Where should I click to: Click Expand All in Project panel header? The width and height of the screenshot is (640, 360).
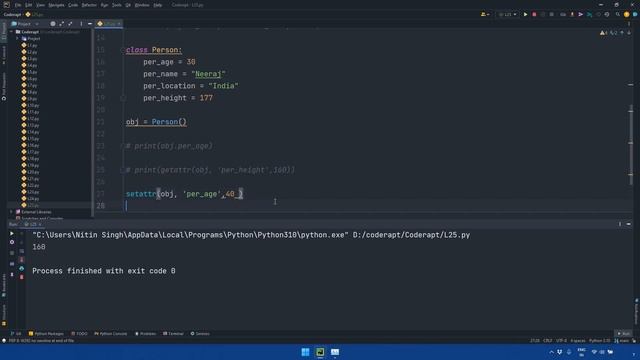pyautogui.click(x=62, y=24)
